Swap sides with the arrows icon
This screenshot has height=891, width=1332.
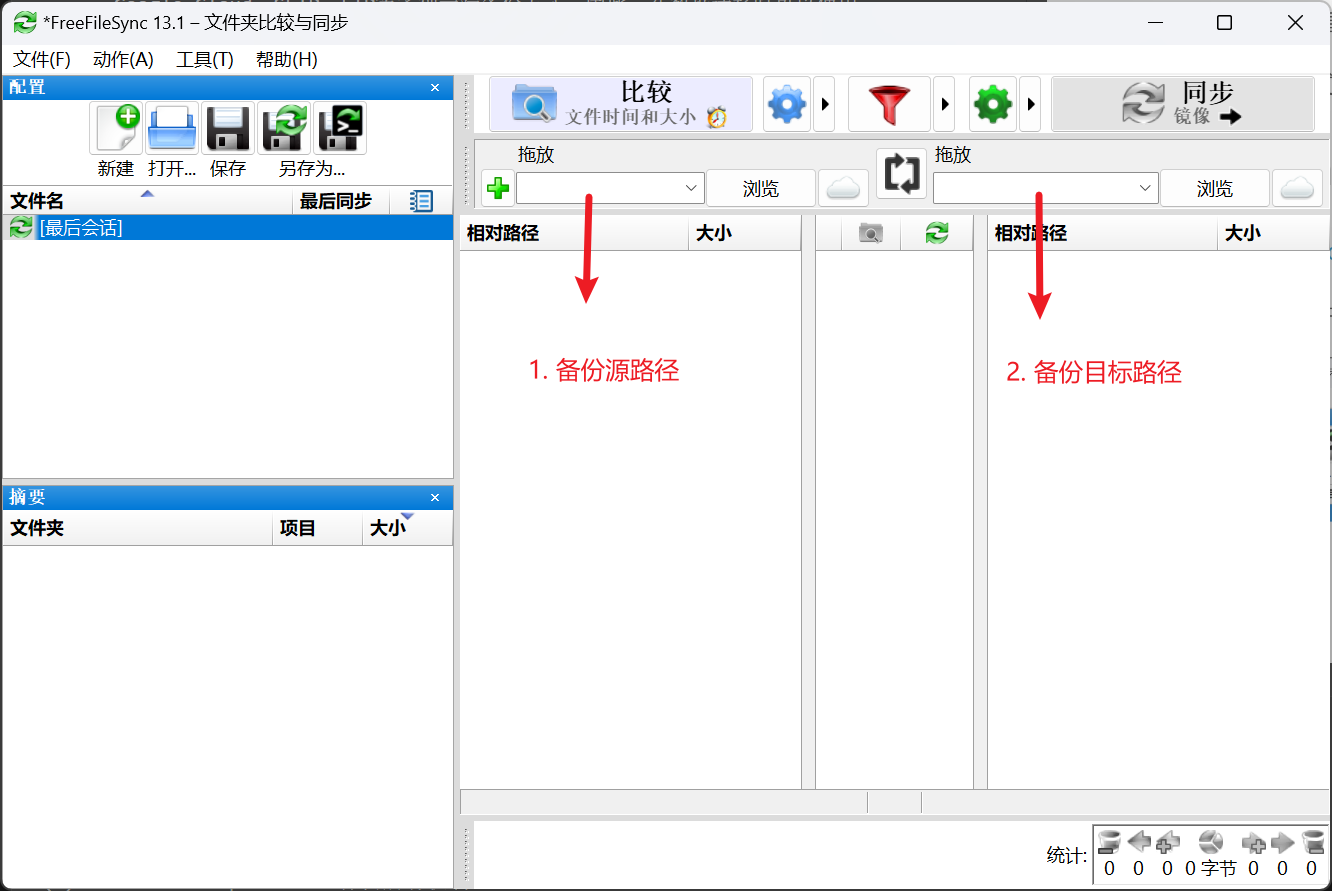pyautogui.click(x=902, y=173)
